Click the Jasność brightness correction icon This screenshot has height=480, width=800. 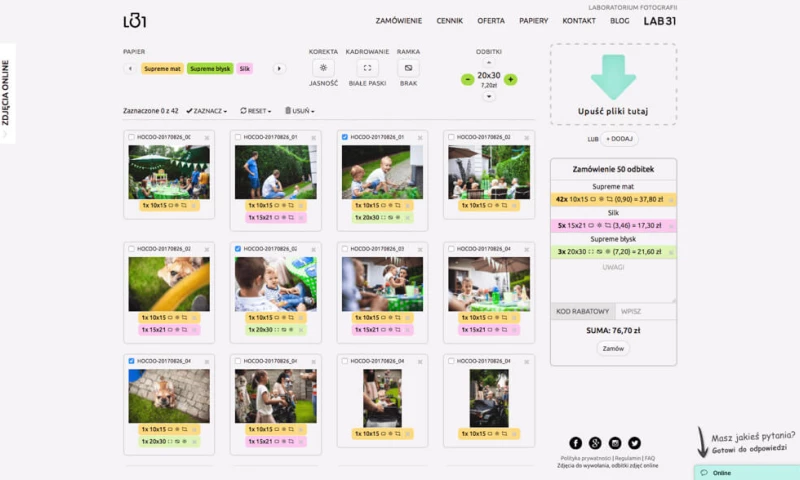coord(323,68)
